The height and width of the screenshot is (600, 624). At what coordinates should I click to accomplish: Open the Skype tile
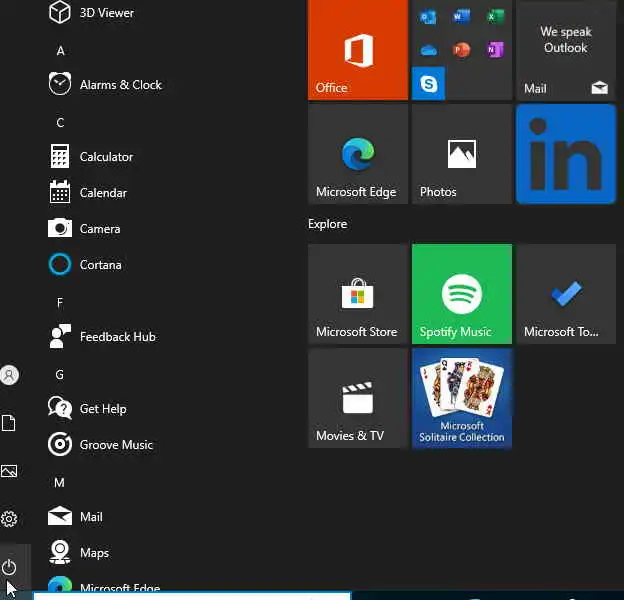click(x=429, y=84)
